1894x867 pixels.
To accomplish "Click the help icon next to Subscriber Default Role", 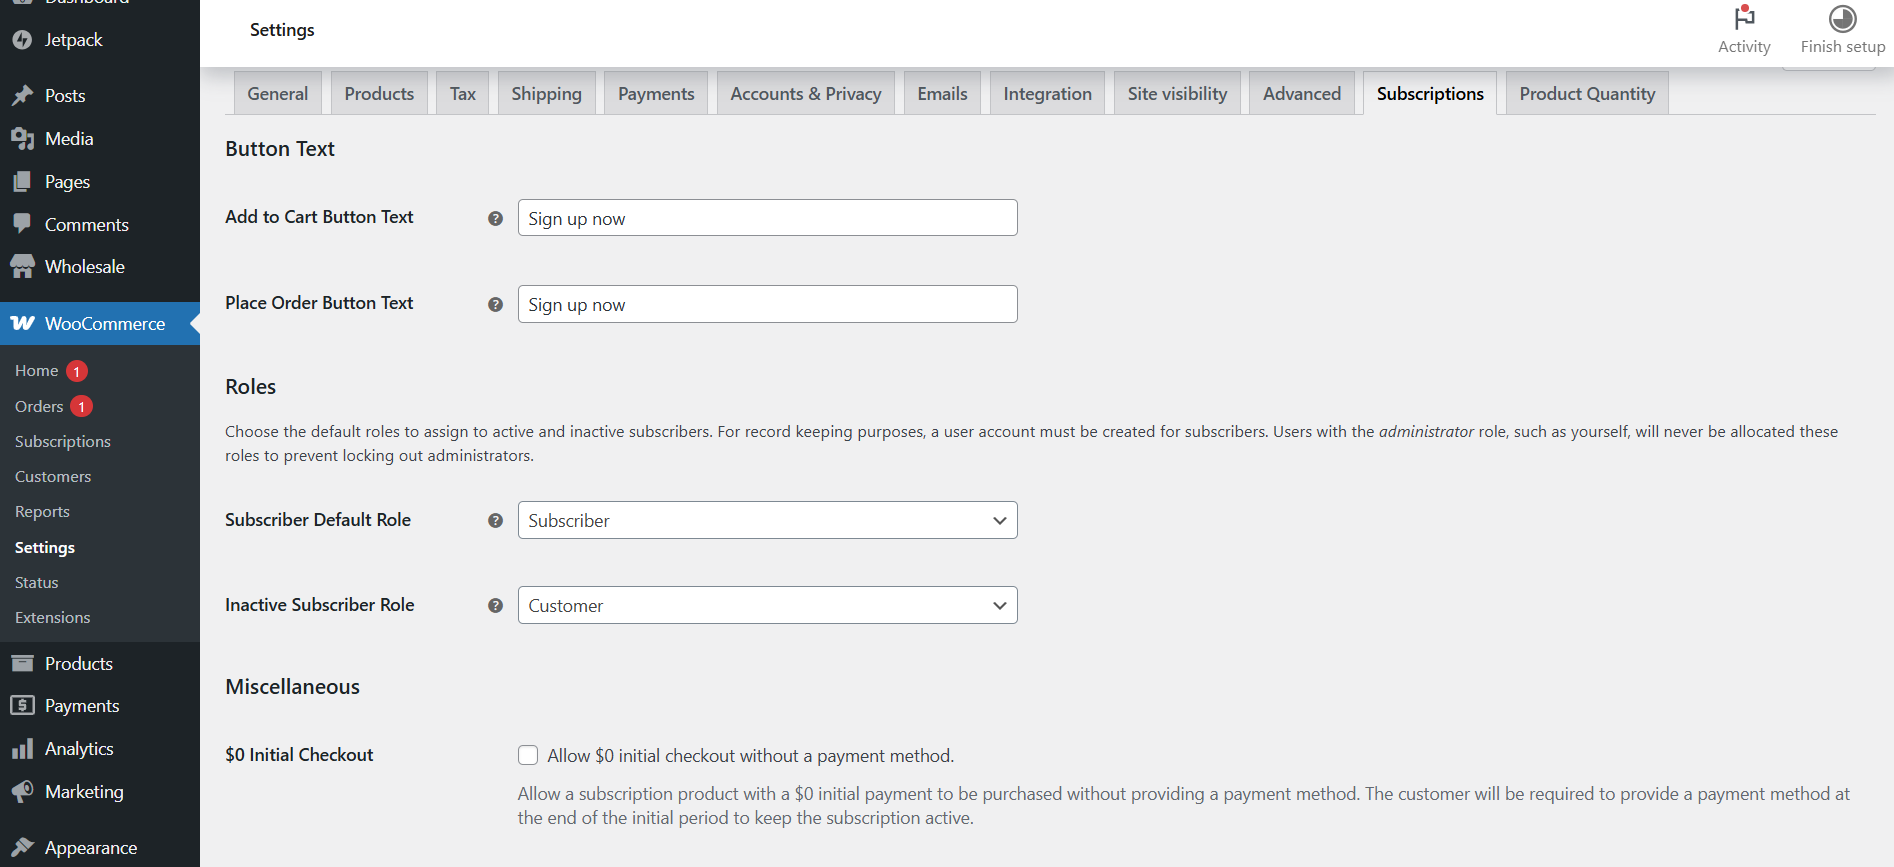I will (495, 520).
